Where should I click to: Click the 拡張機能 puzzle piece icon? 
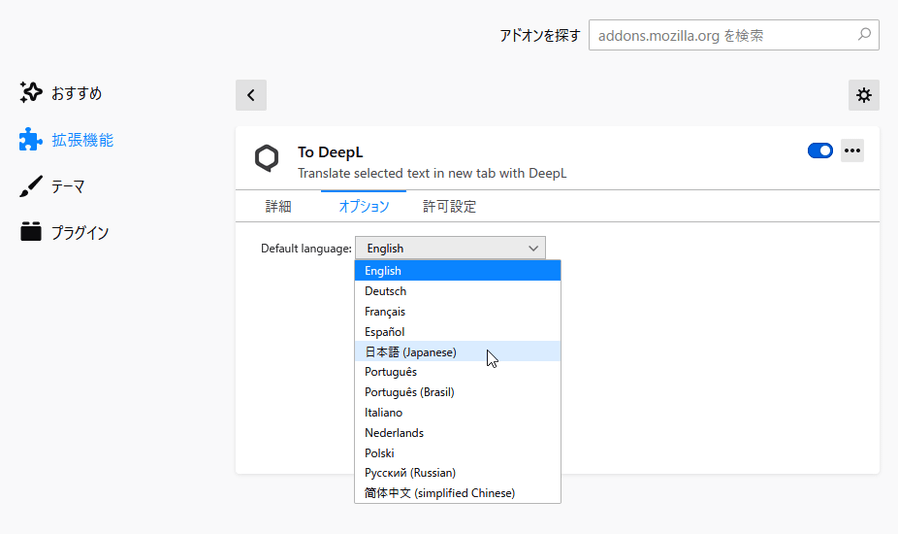pyautogui.click(x=30, y=139)
